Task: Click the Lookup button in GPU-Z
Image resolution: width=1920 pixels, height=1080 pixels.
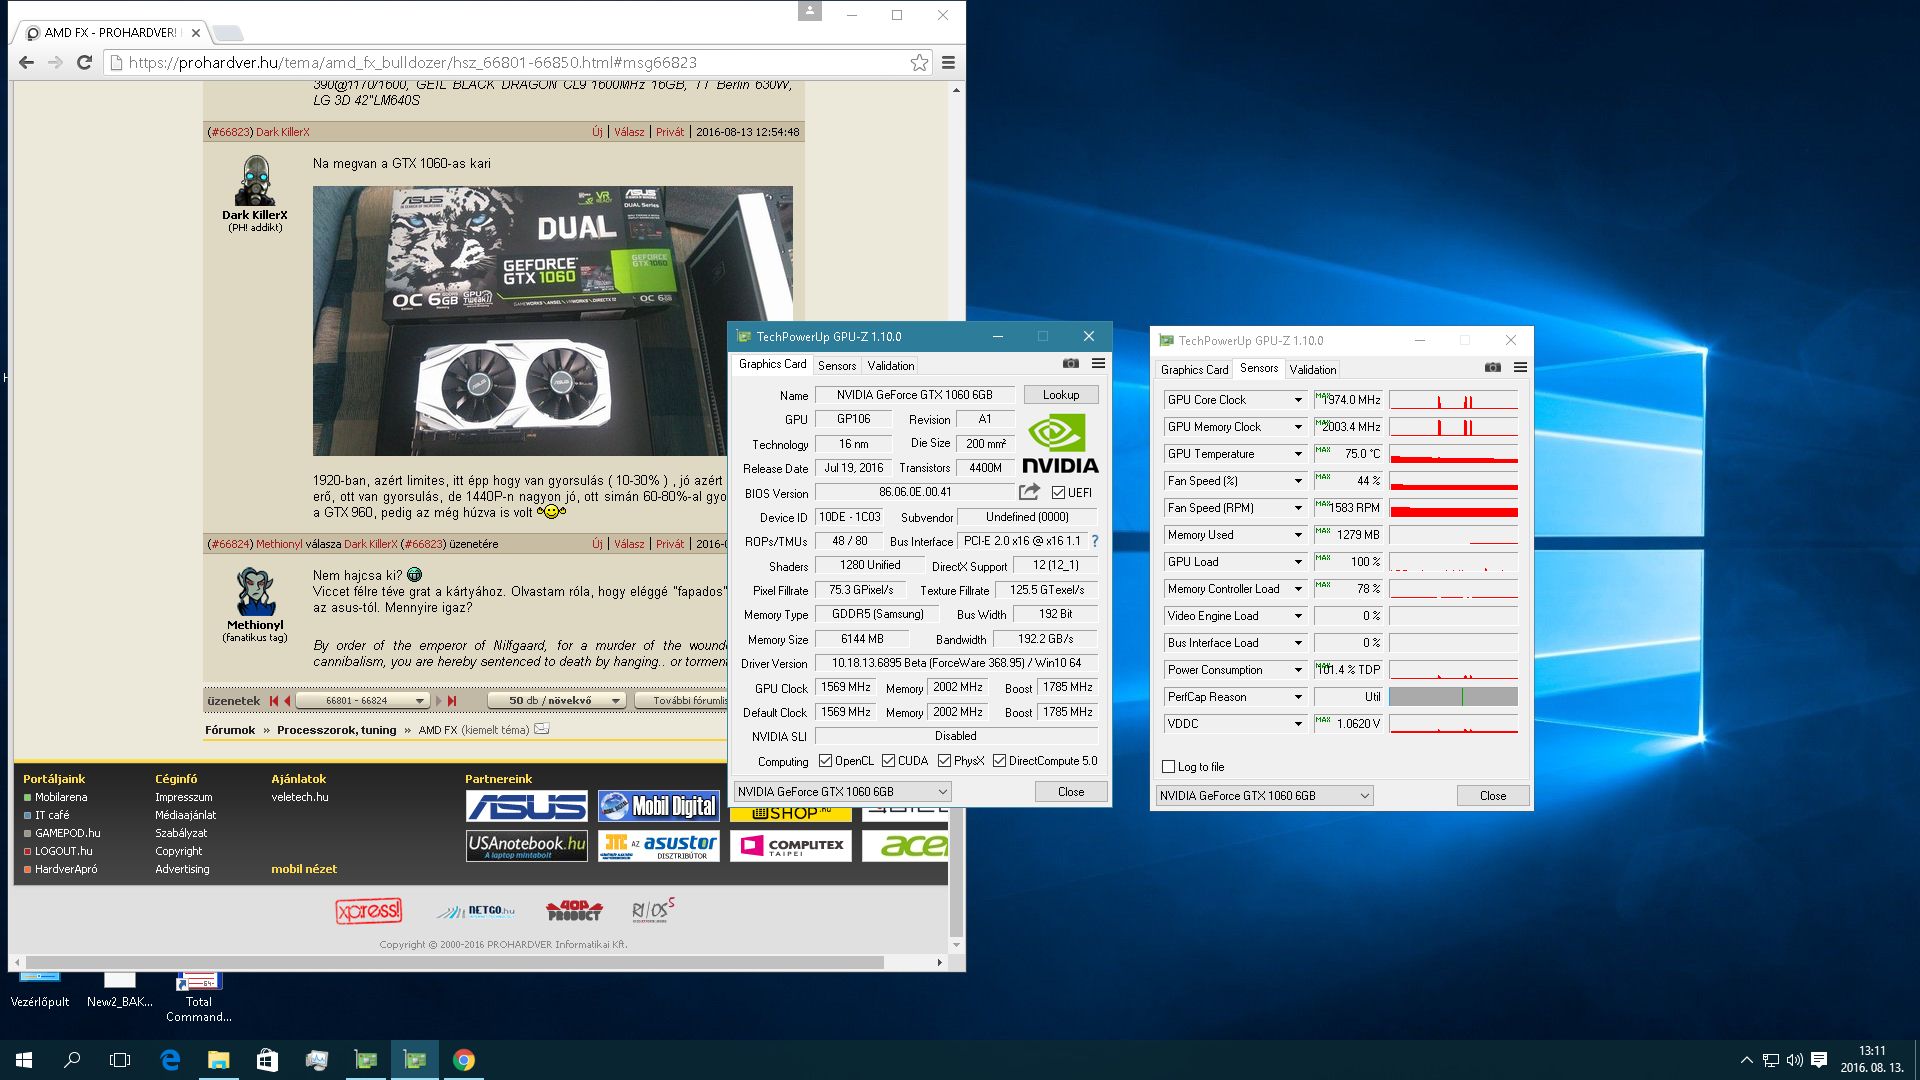Action: [x=1061, y=395]
